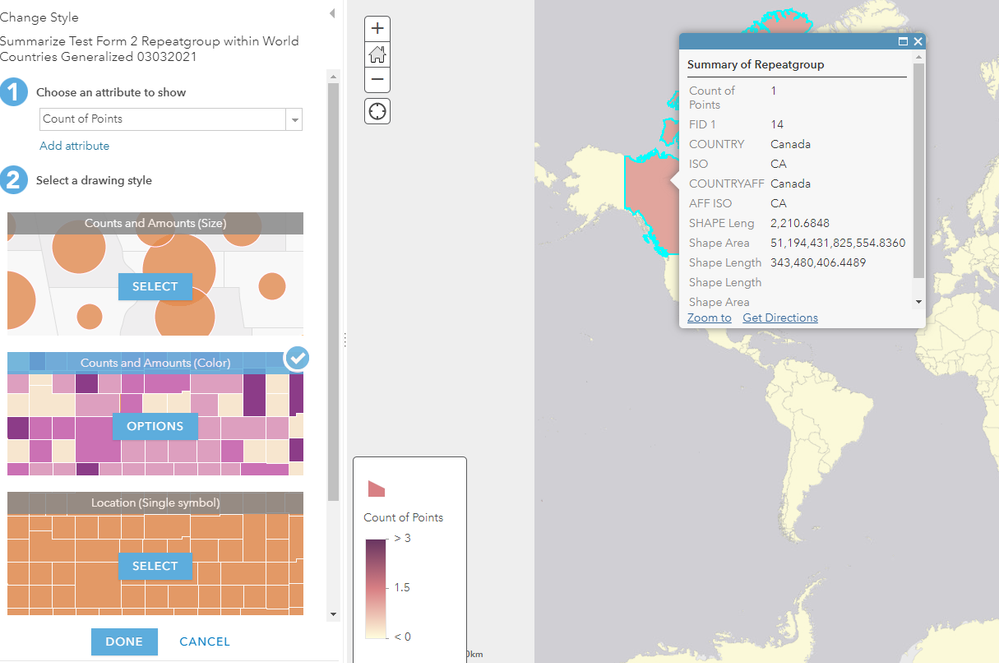Close the Summary of Repeatgroup popup

coord(917,41)
